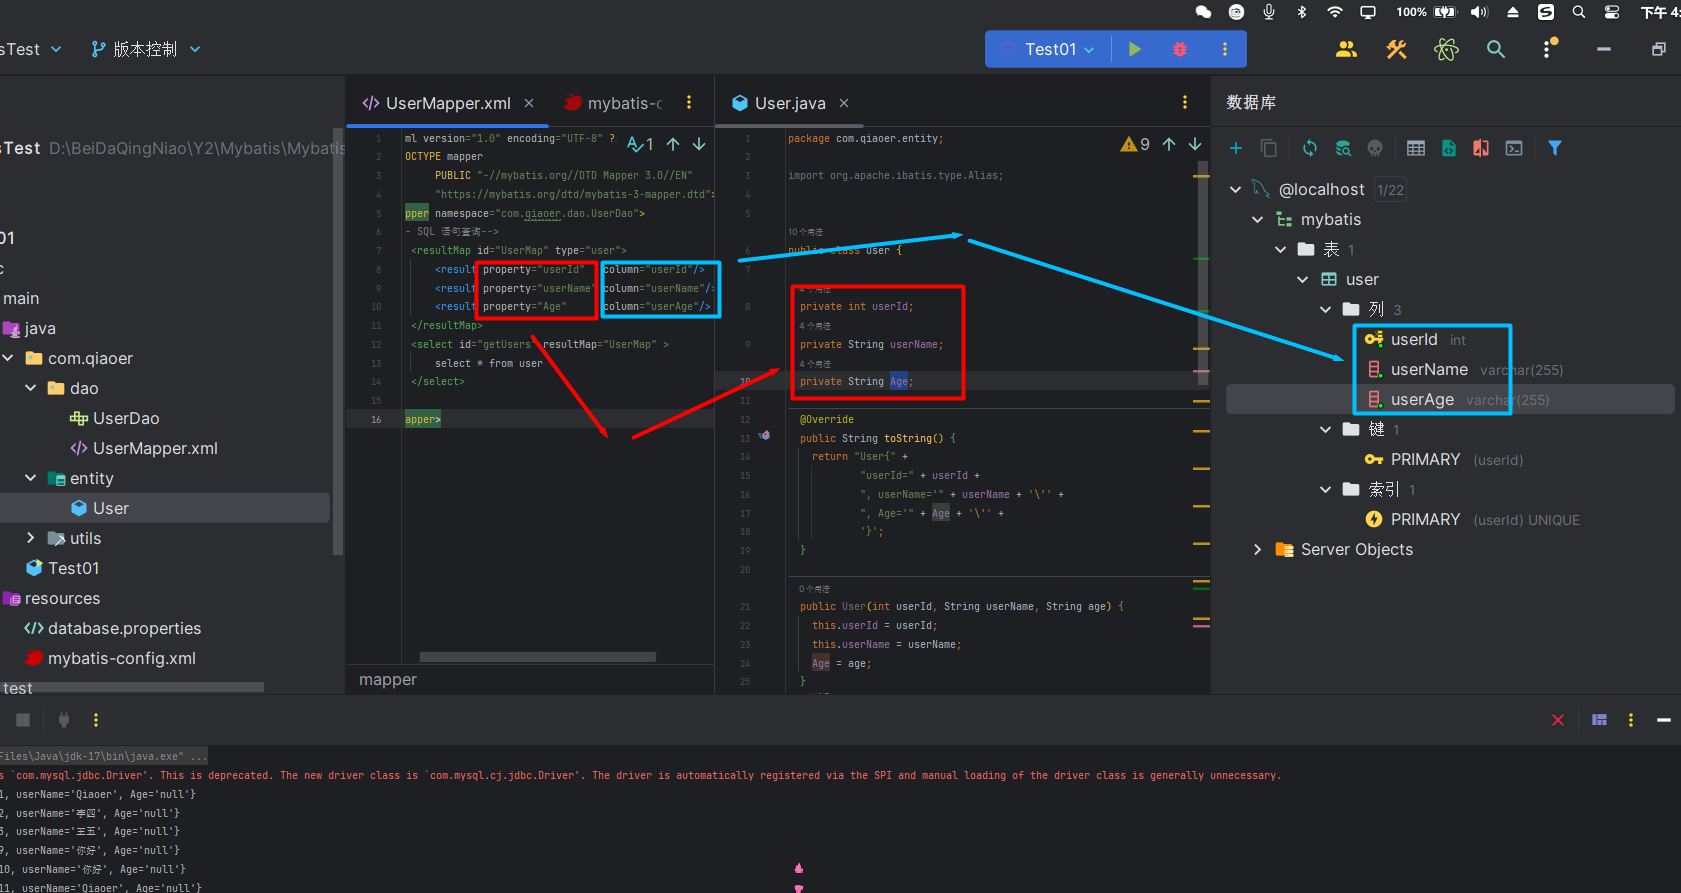Collapse the dao package
The image size is (1681, 893).
(31, 388)
